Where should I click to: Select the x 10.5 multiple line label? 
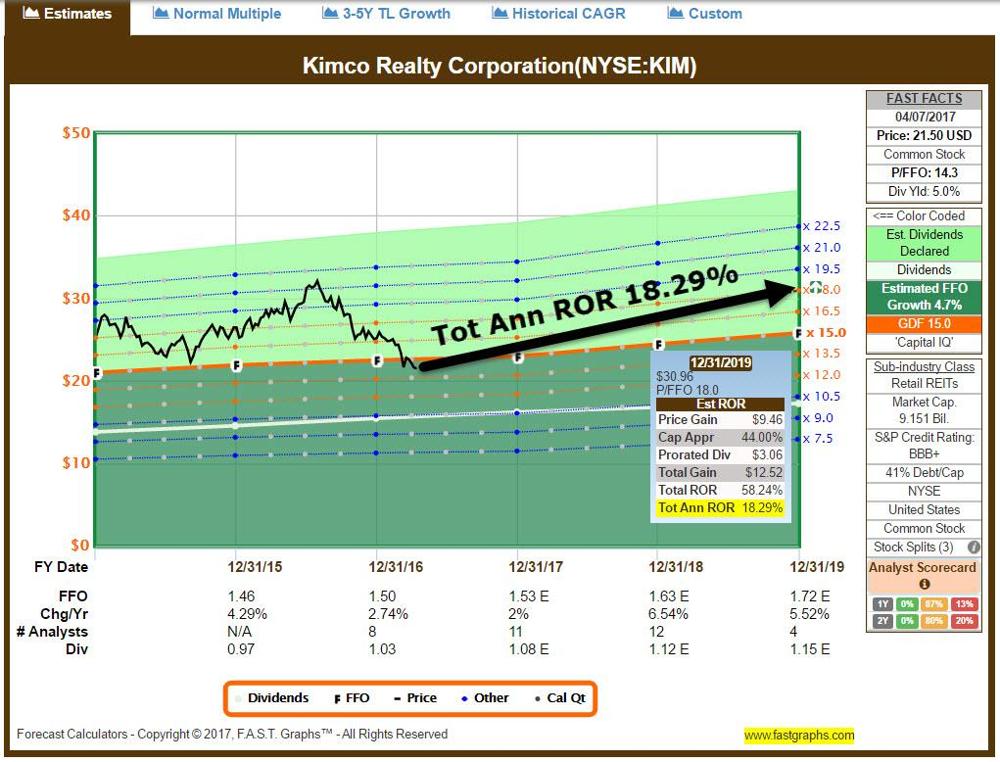click(x=822, y=397)
